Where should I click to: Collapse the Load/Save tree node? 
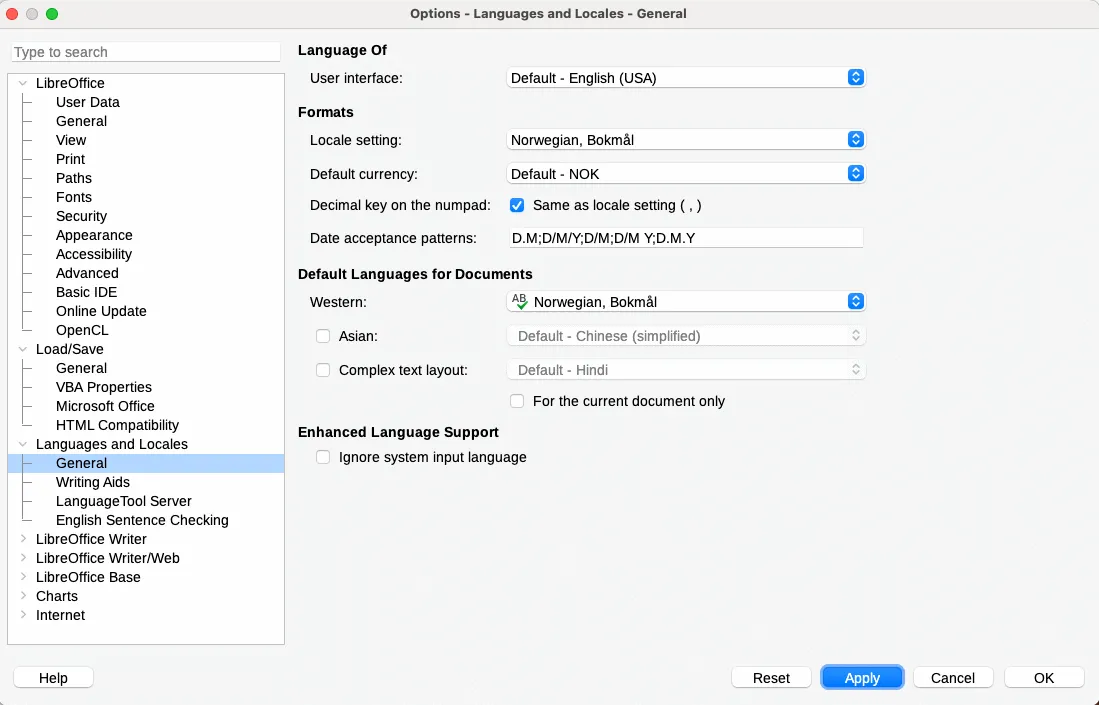point(22,349)
